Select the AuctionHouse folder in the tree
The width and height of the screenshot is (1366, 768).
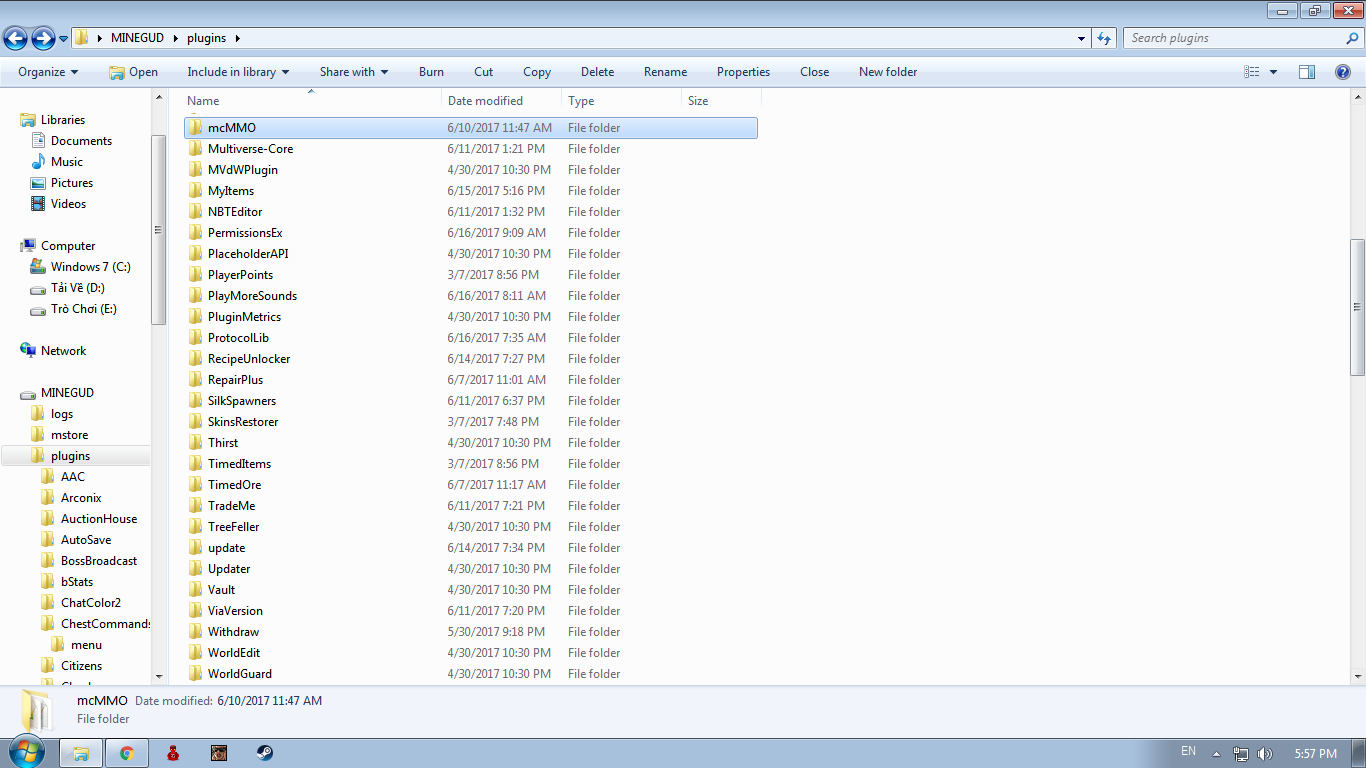coord(99,519)
